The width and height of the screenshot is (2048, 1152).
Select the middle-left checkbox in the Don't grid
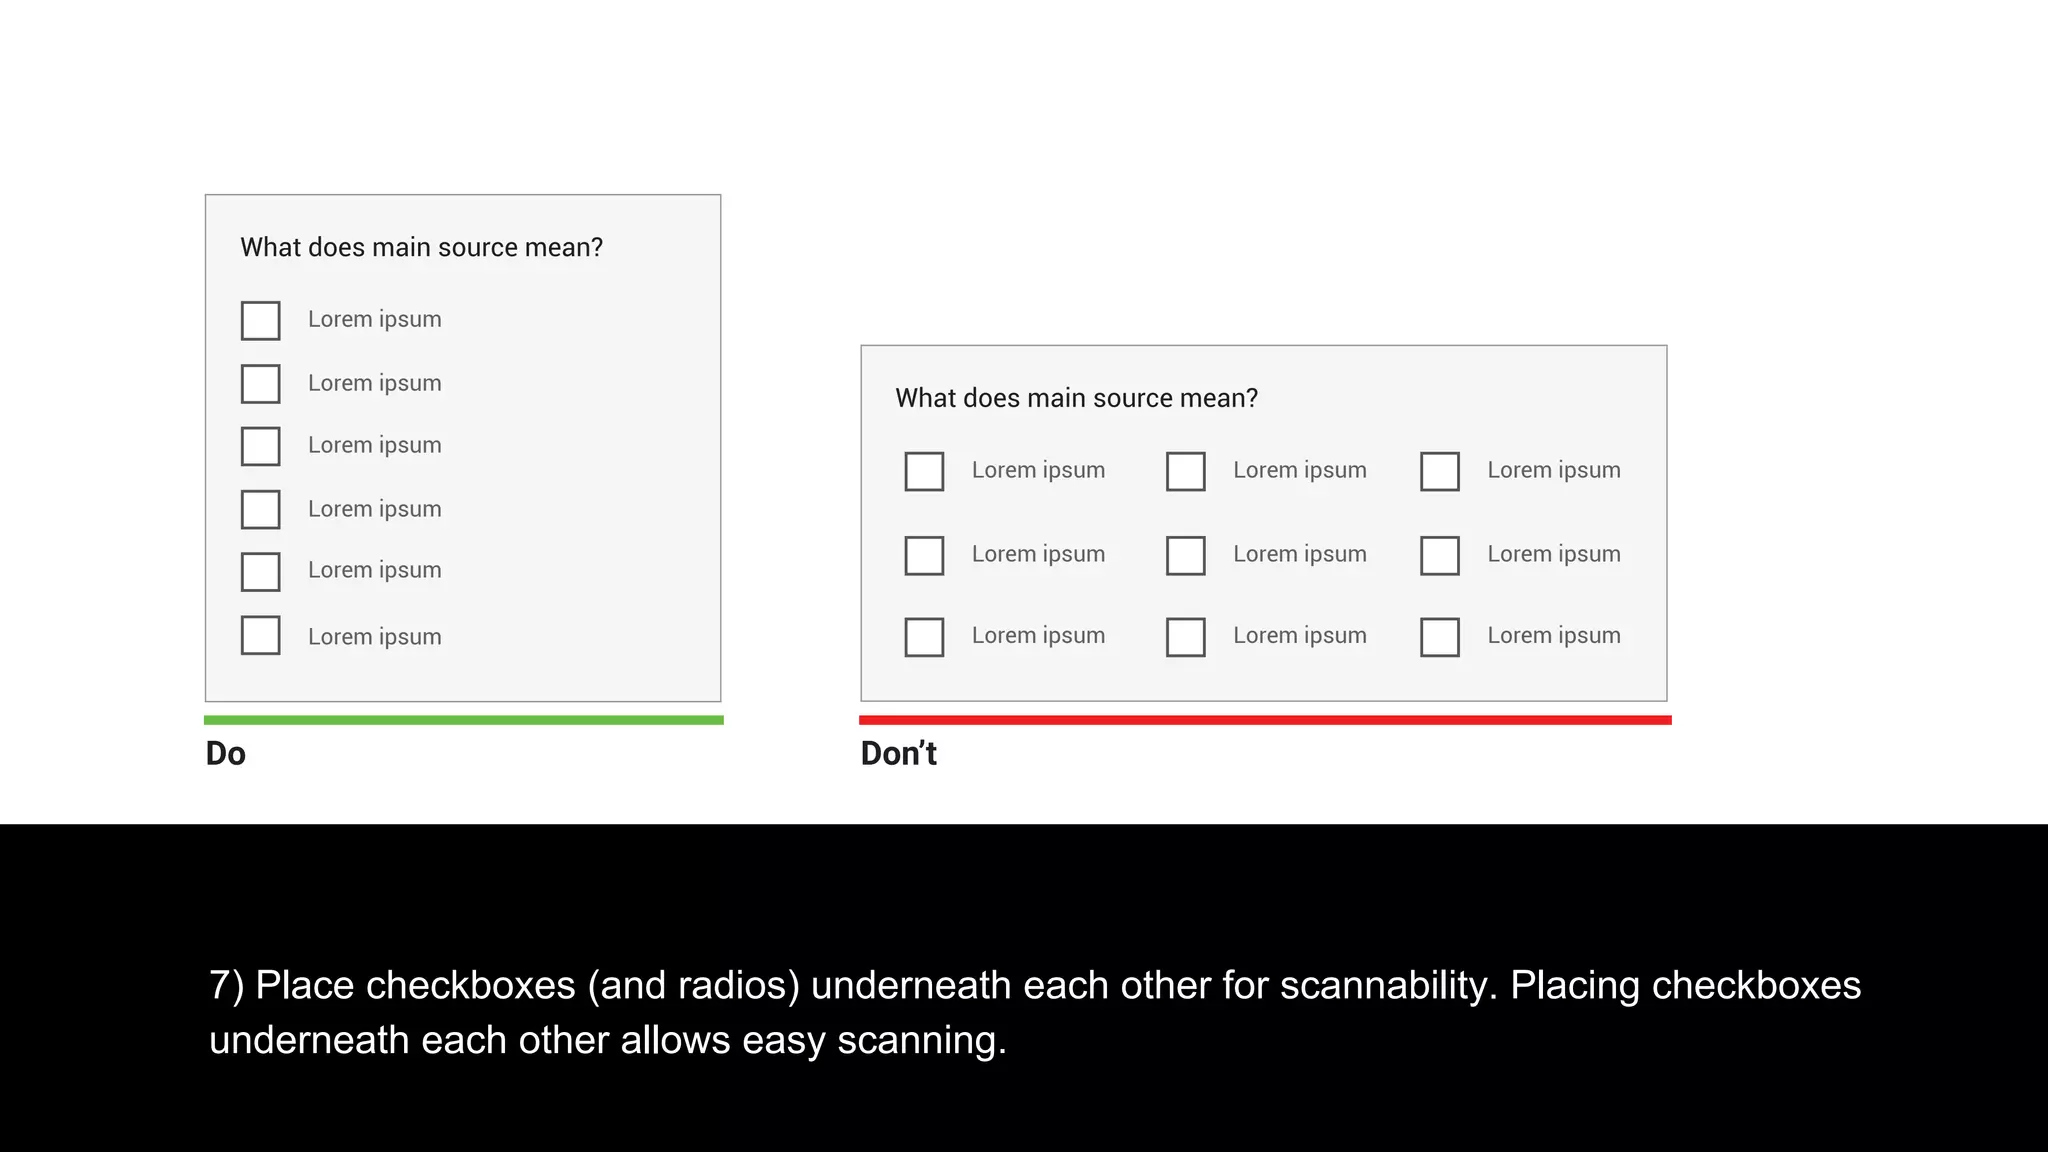[x=924, y=555]
